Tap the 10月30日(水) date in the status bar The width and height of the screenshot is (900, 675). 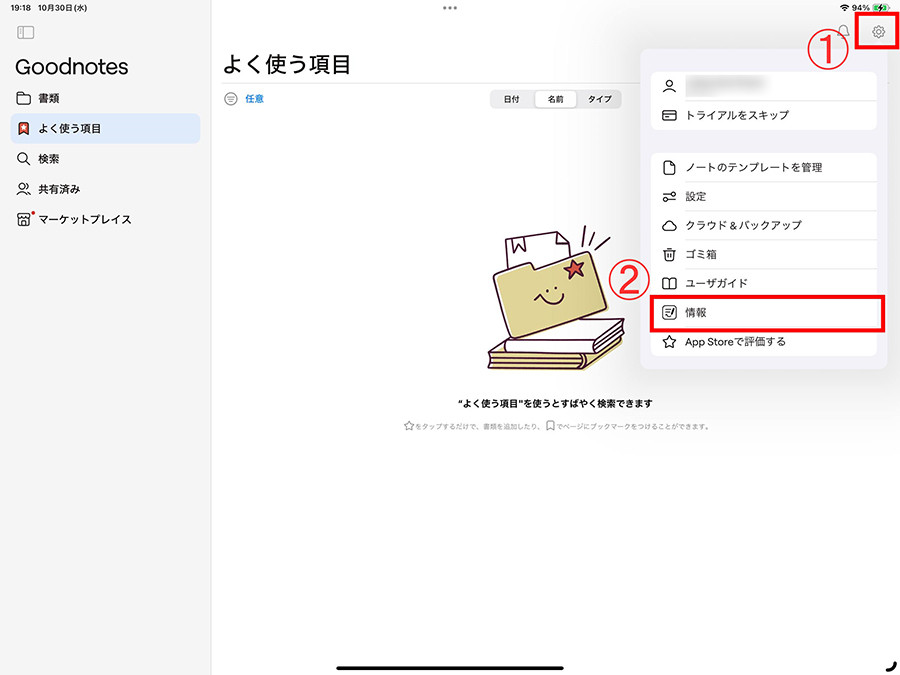tap(63, 8)
